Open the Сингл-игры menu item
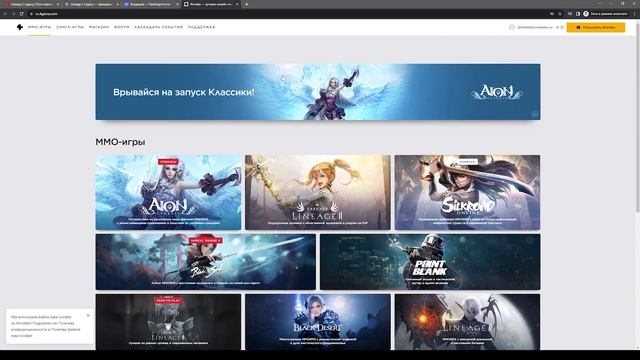The width and height of the screenshot is (640, 360). pos(70,27)
